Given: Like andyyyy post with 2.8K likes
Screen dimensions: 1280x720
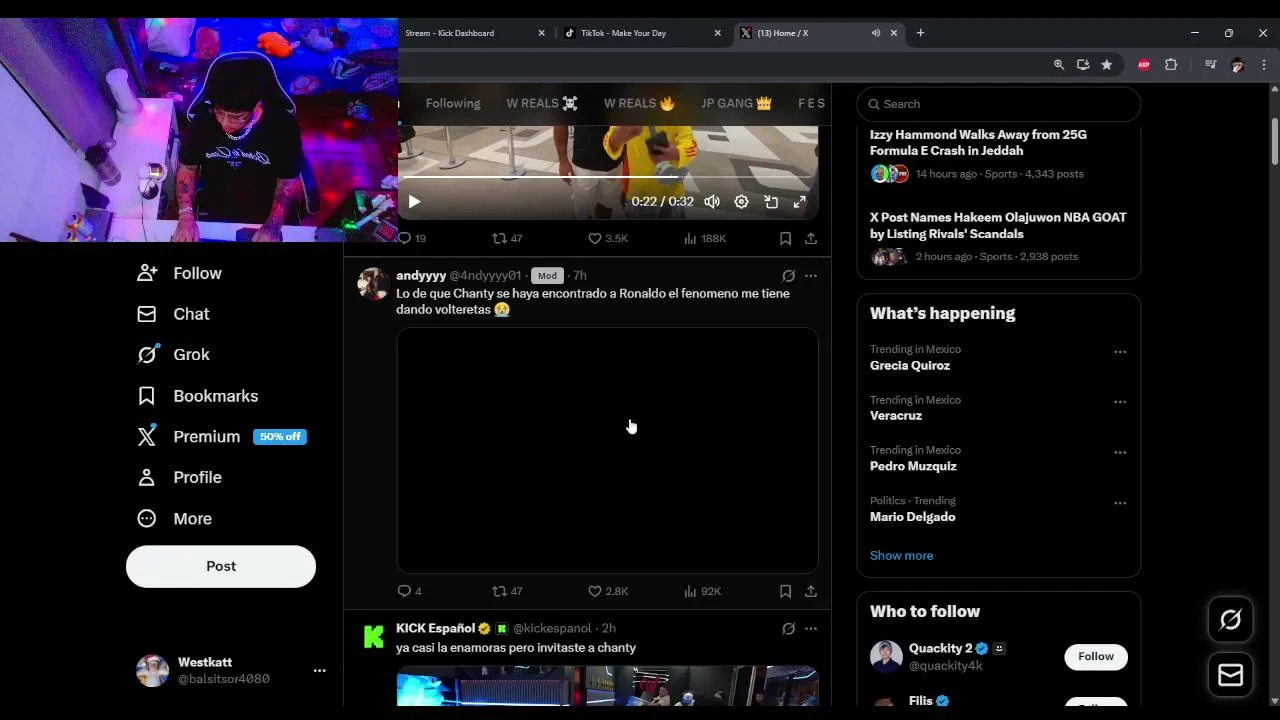Looking at the screenshot, I should tap(608, 591).
